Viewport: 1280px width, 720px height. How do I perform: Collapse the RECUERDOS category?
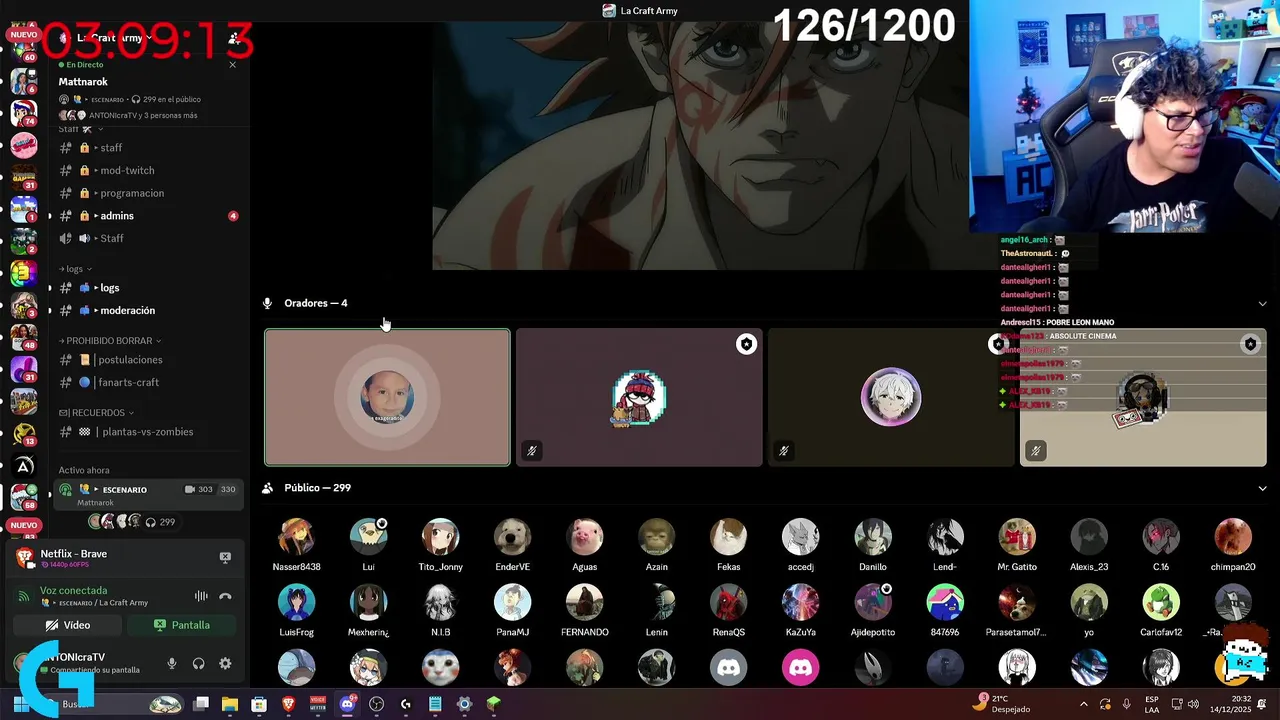pyautogui.click(x=96, y=412)
